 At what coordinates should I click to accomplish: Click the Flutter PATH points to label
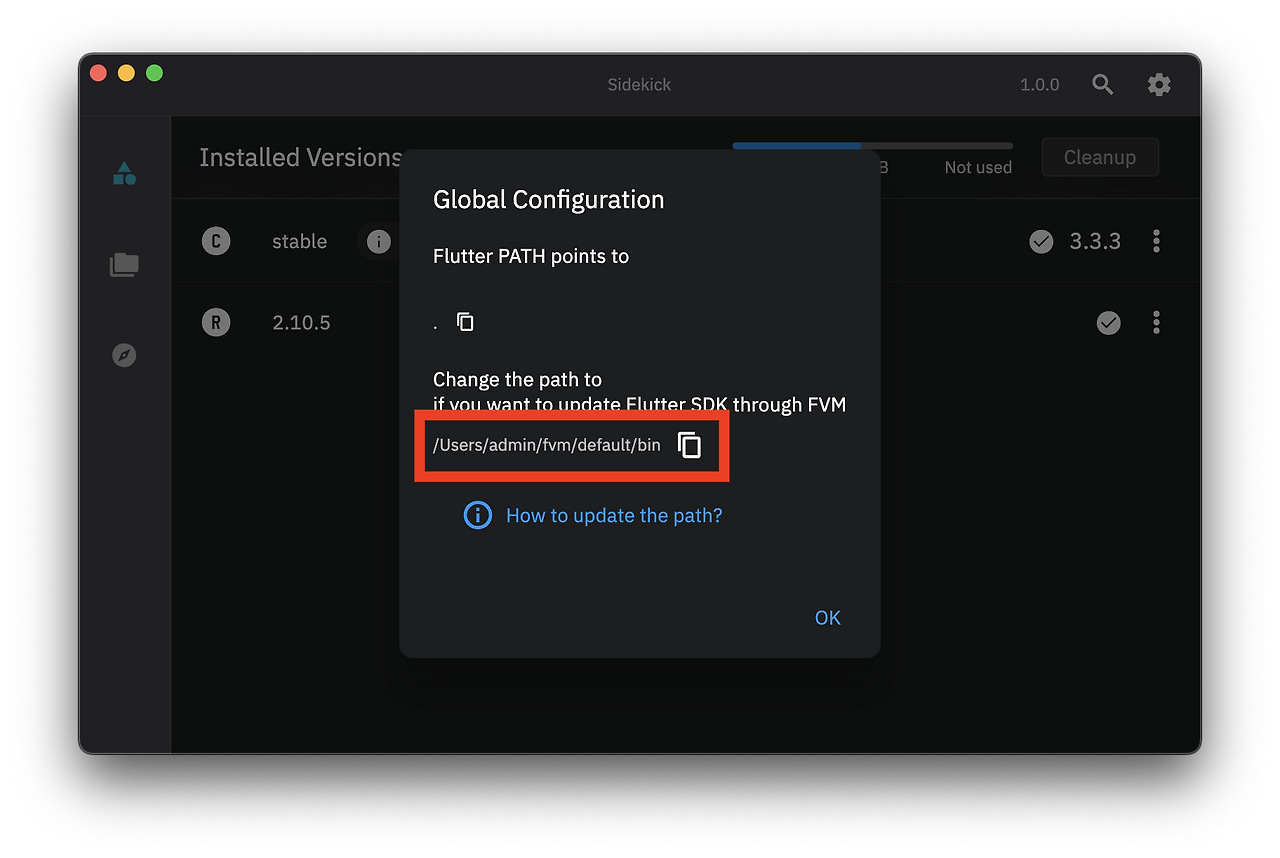pyautogui.click(x=531, y=256)
